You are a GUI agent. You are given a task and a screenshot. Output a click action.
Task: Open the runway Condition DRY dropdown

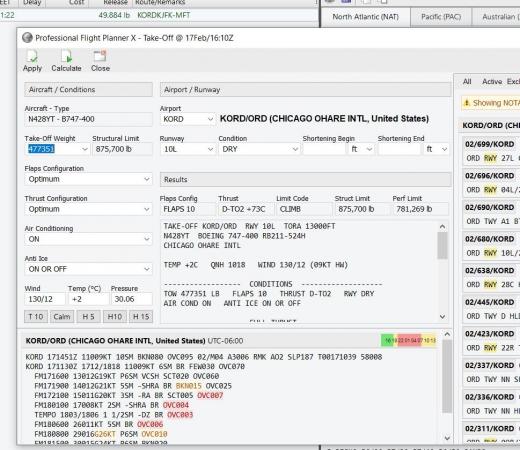point(259,149)
